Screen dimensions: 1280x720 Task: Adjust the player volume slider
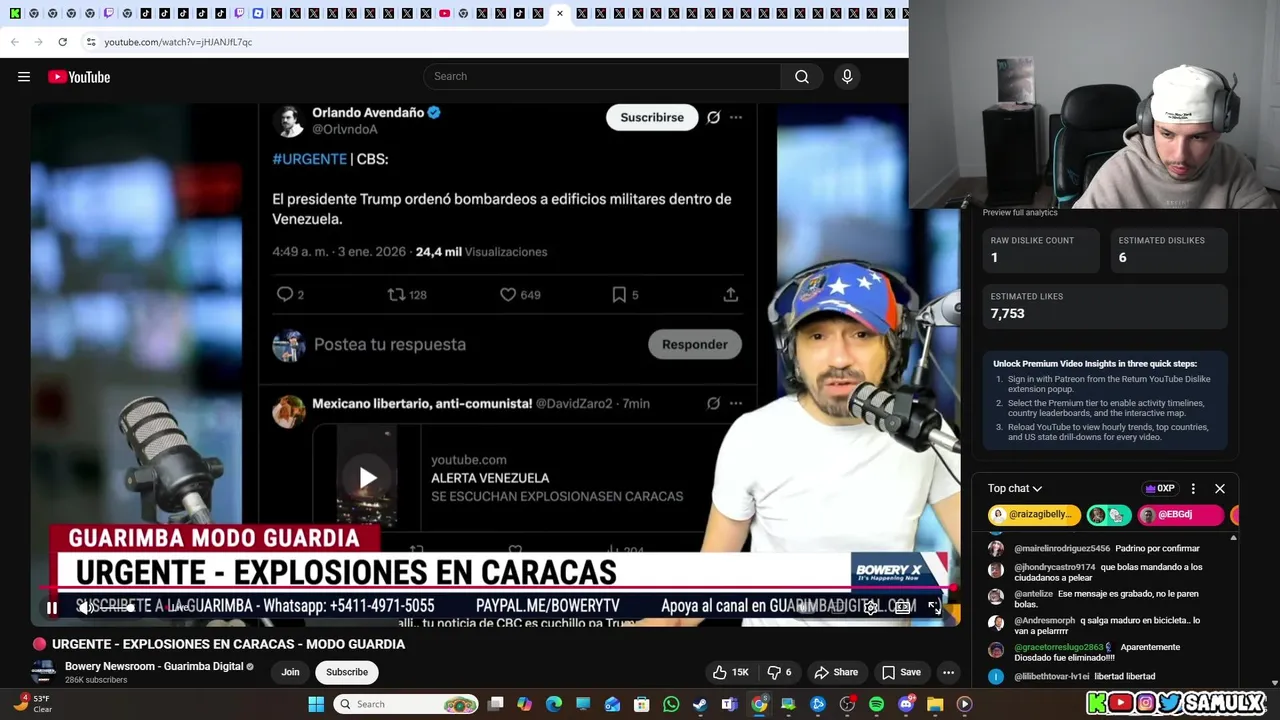pos(115,607)
